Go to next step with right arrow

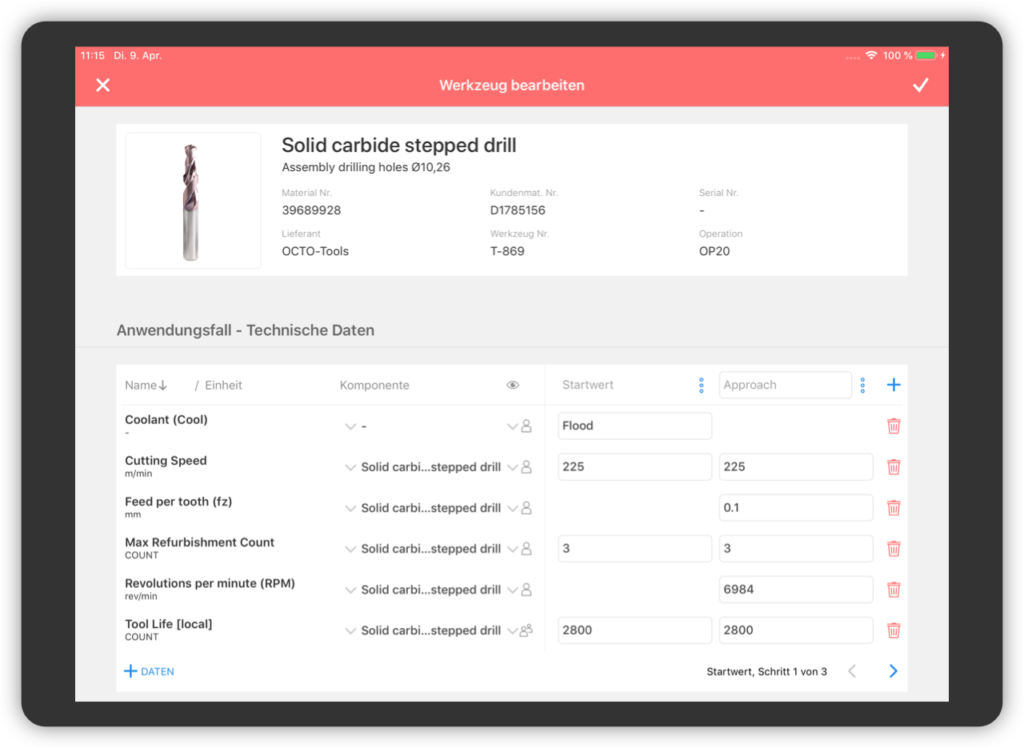[x=893, y=672]
